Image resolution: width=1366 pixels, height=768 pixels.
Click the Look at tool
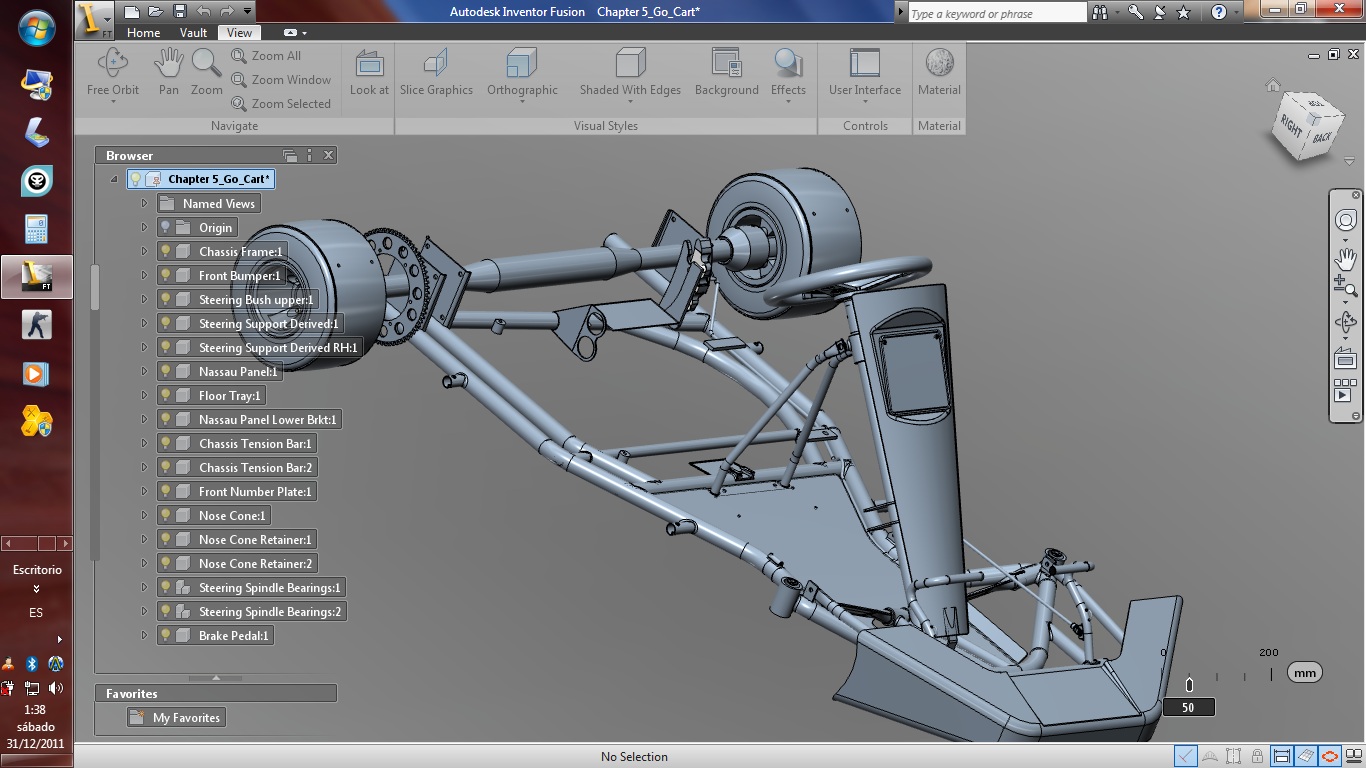tap(368, 70)
